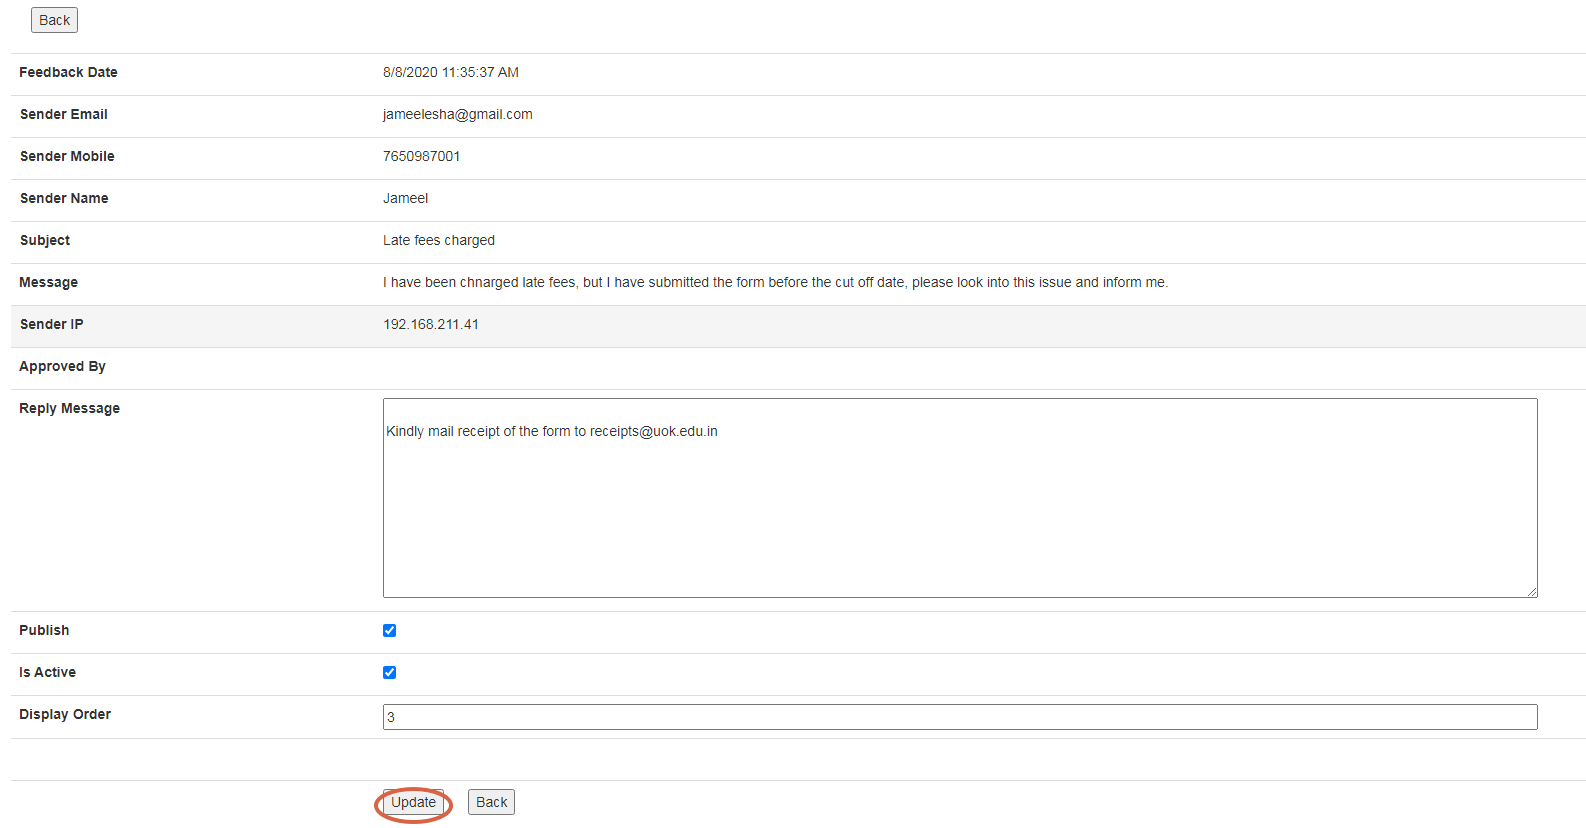Click the Reply Message field label

coord(69,408)
